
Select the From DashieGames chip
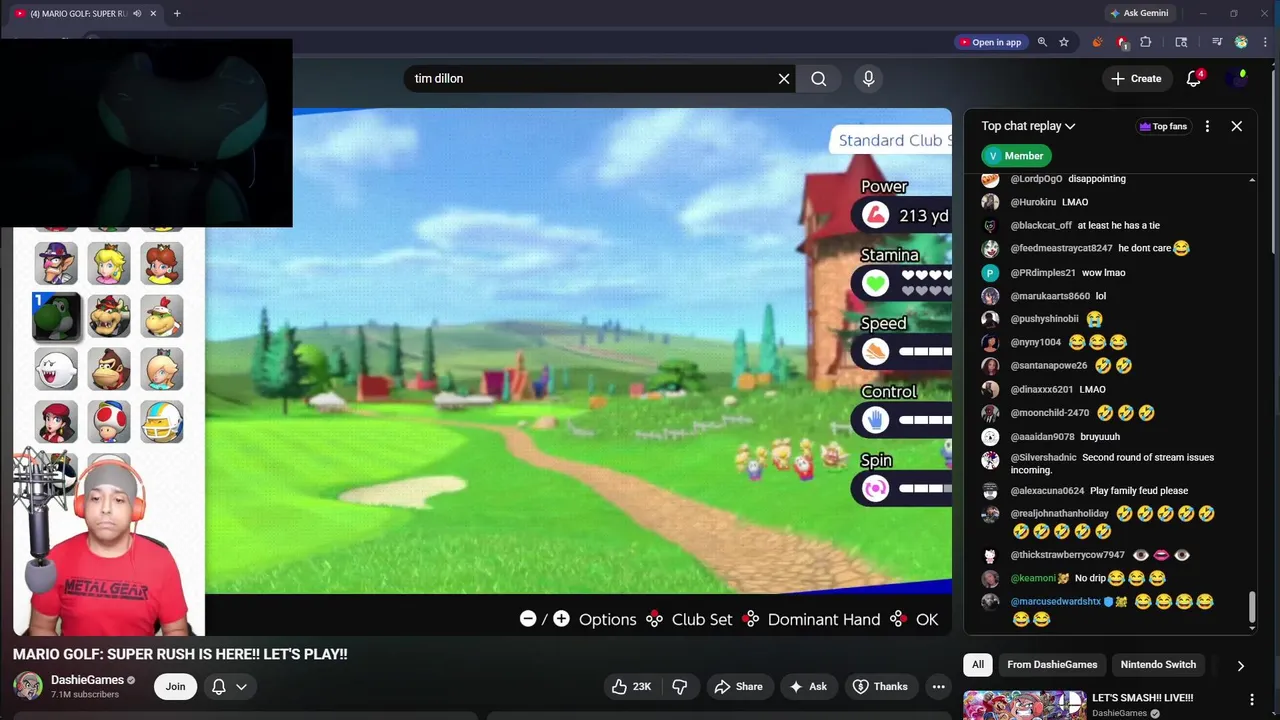pyautogui.click(x=1052, y=665)
